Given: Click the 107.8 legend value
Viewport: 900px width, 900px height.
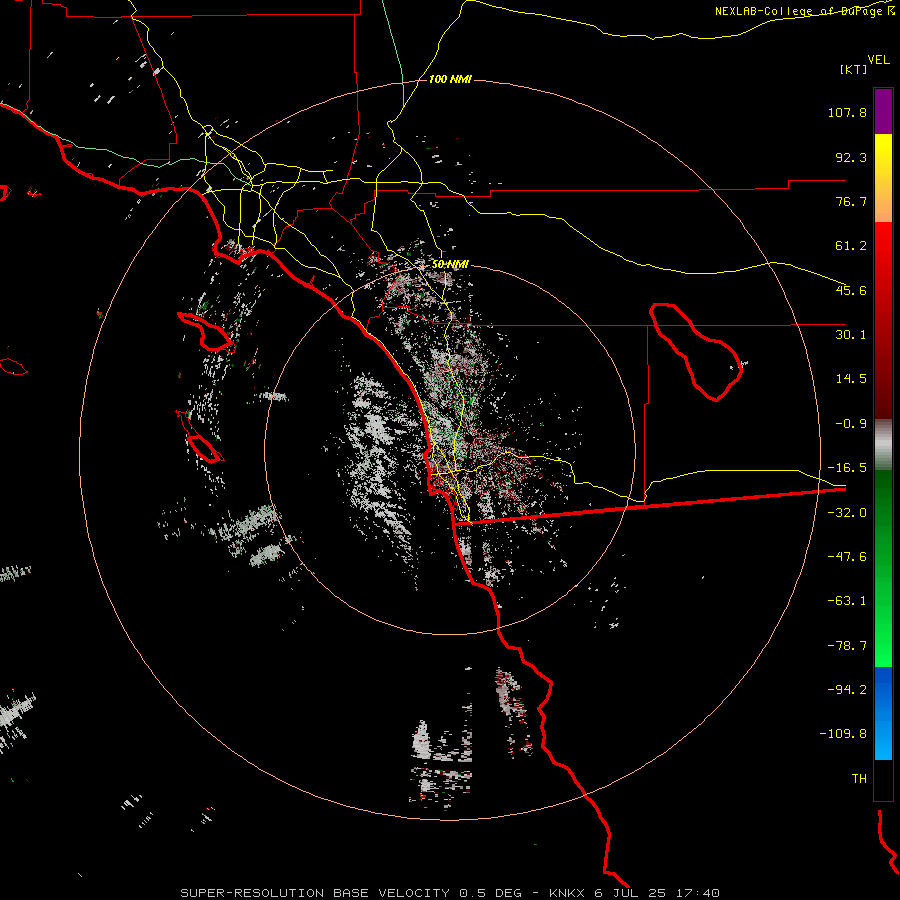Looking at the screenshot, I should click(x=847, y=112).
